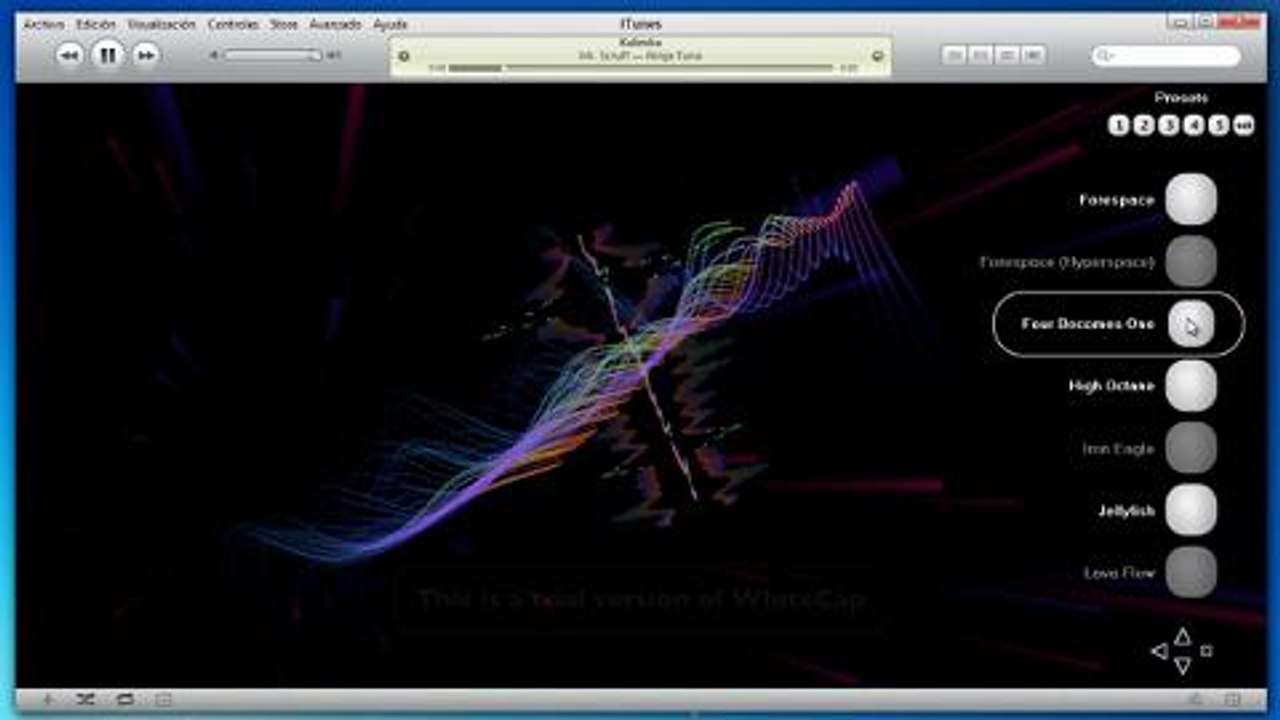This screenshot has width=1280, height=720.
Task: Click the third view mode button
Action: 1007,55
